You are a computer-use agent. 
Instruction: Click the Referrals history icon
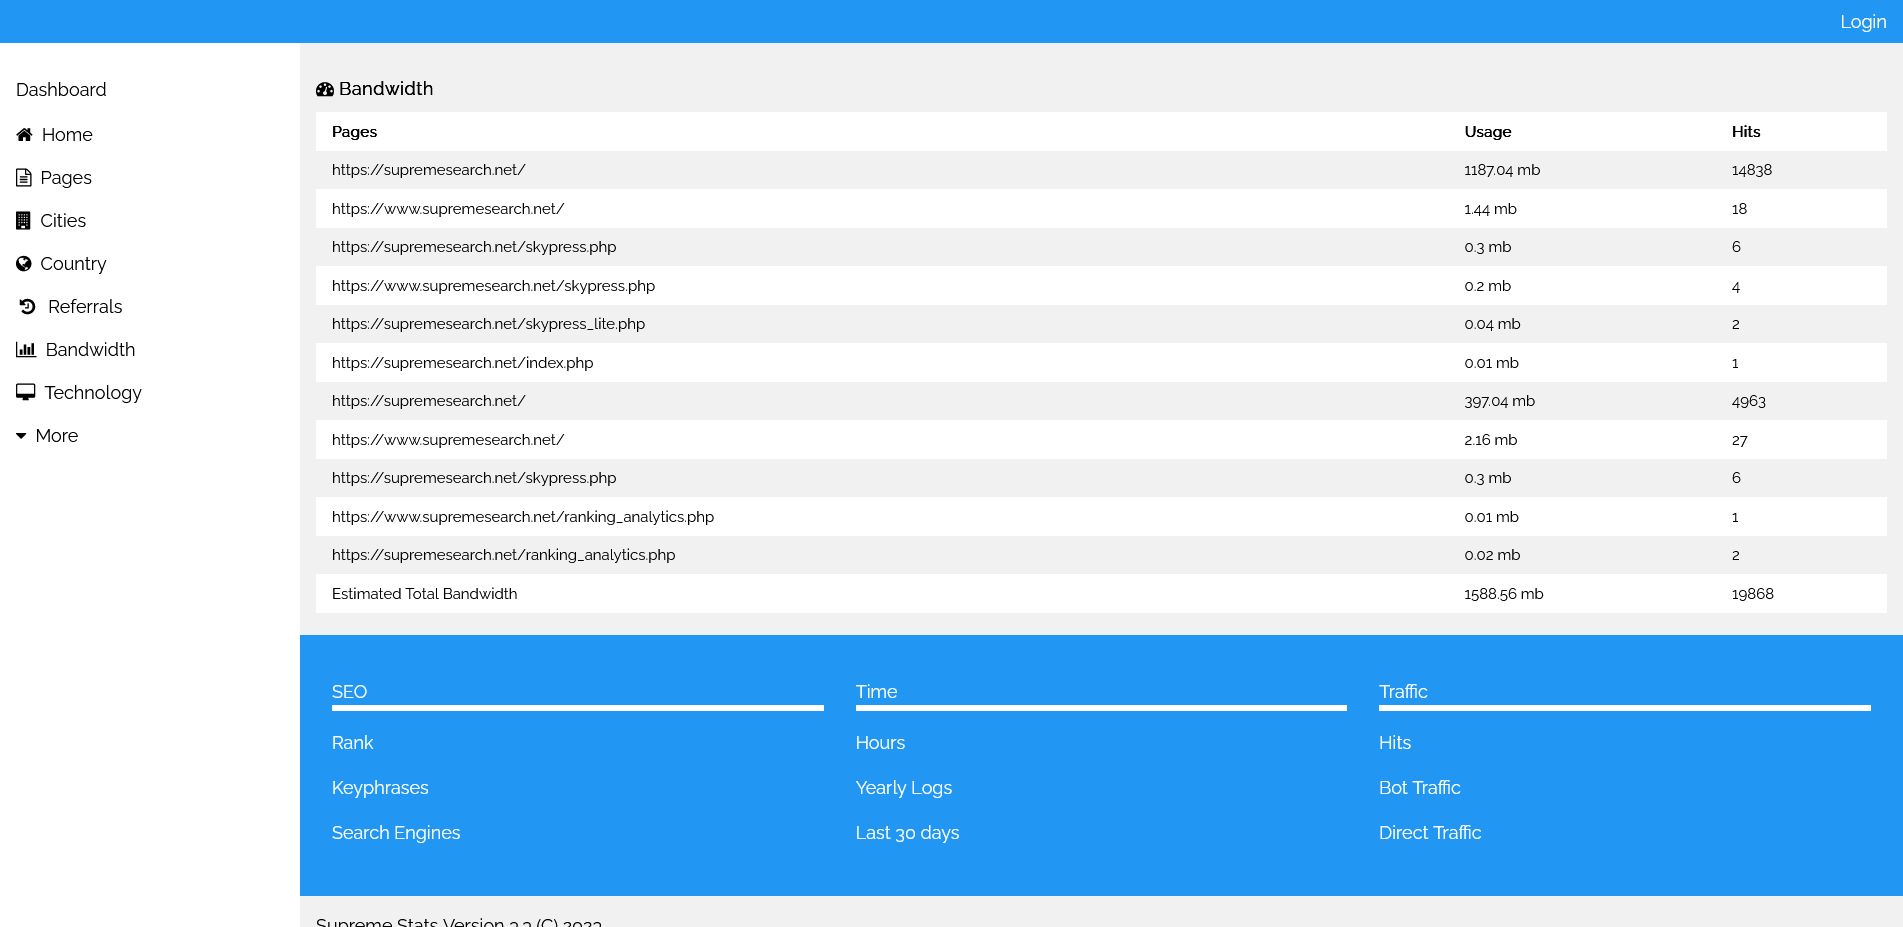28,307
